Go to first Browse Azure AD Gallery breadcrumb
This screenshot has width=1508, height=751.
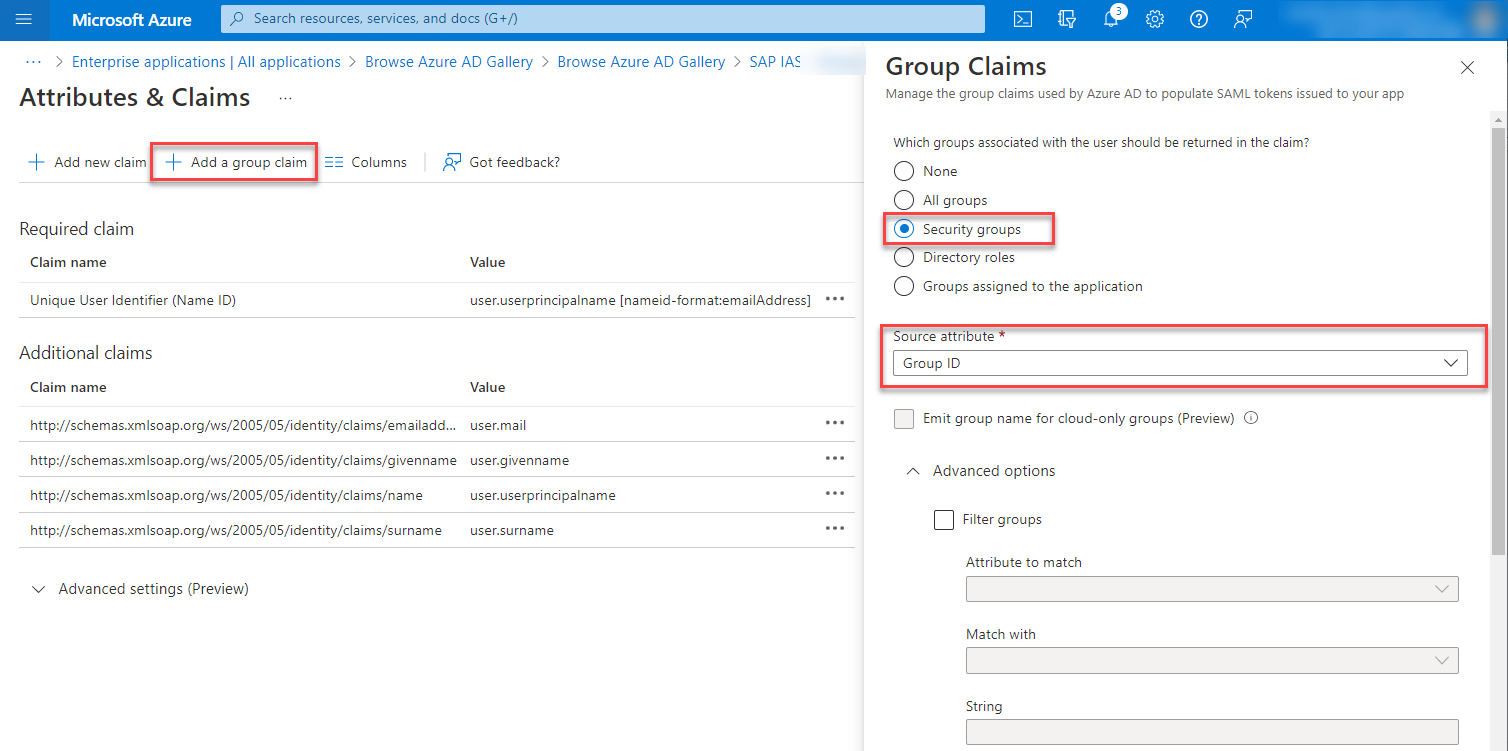pos(449,62)
